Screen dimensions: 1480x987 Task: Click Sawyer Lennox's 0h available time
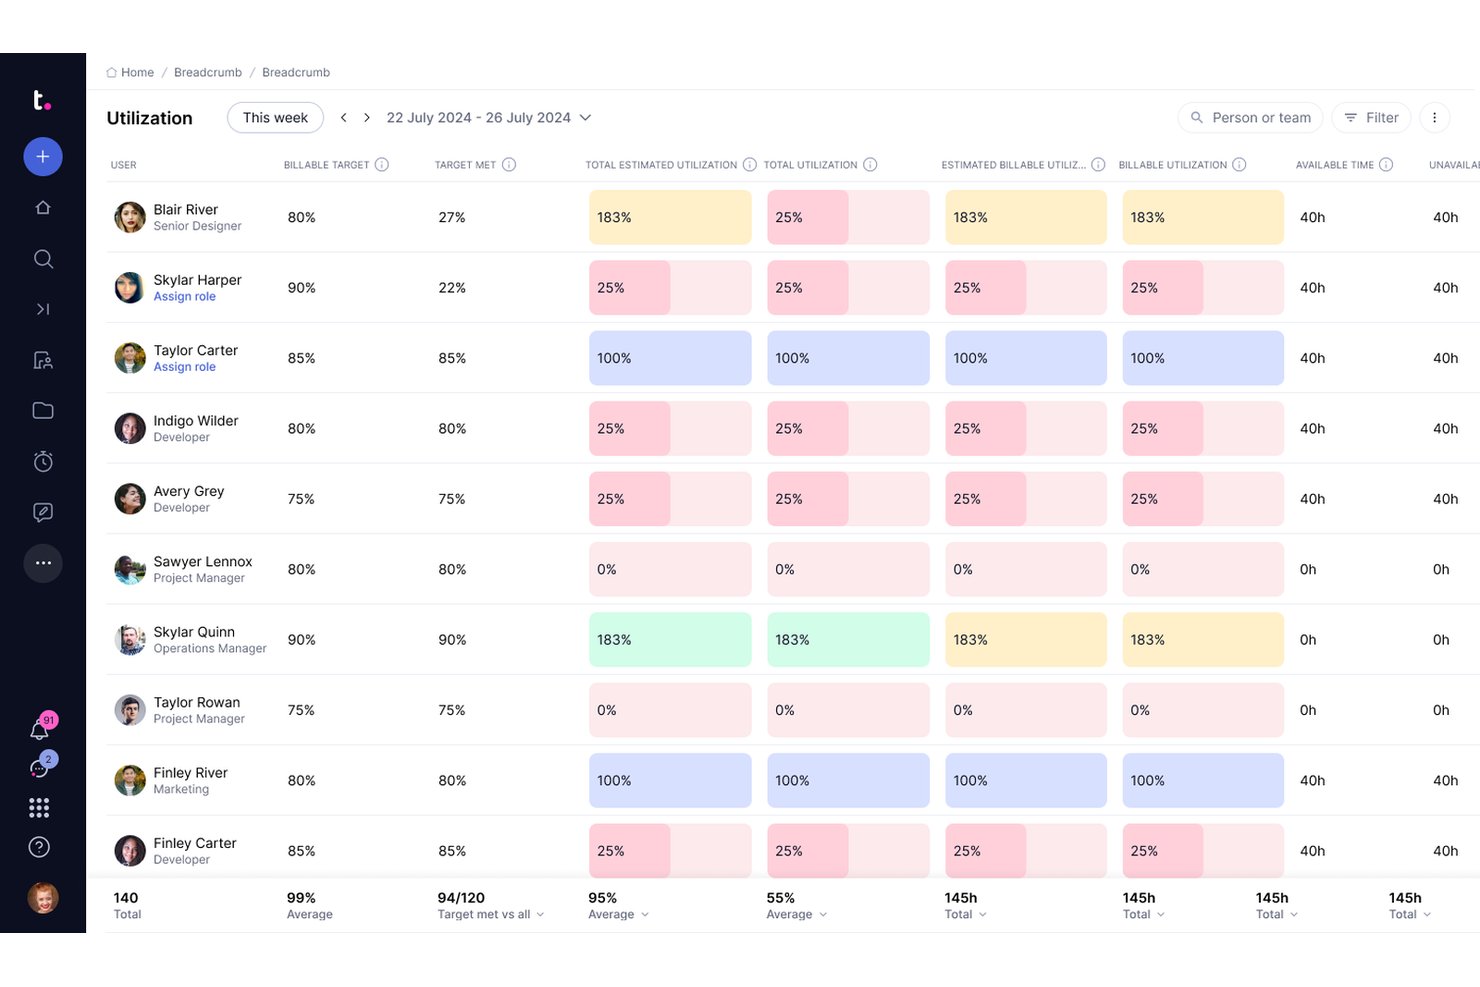(x=1308, y=570)
